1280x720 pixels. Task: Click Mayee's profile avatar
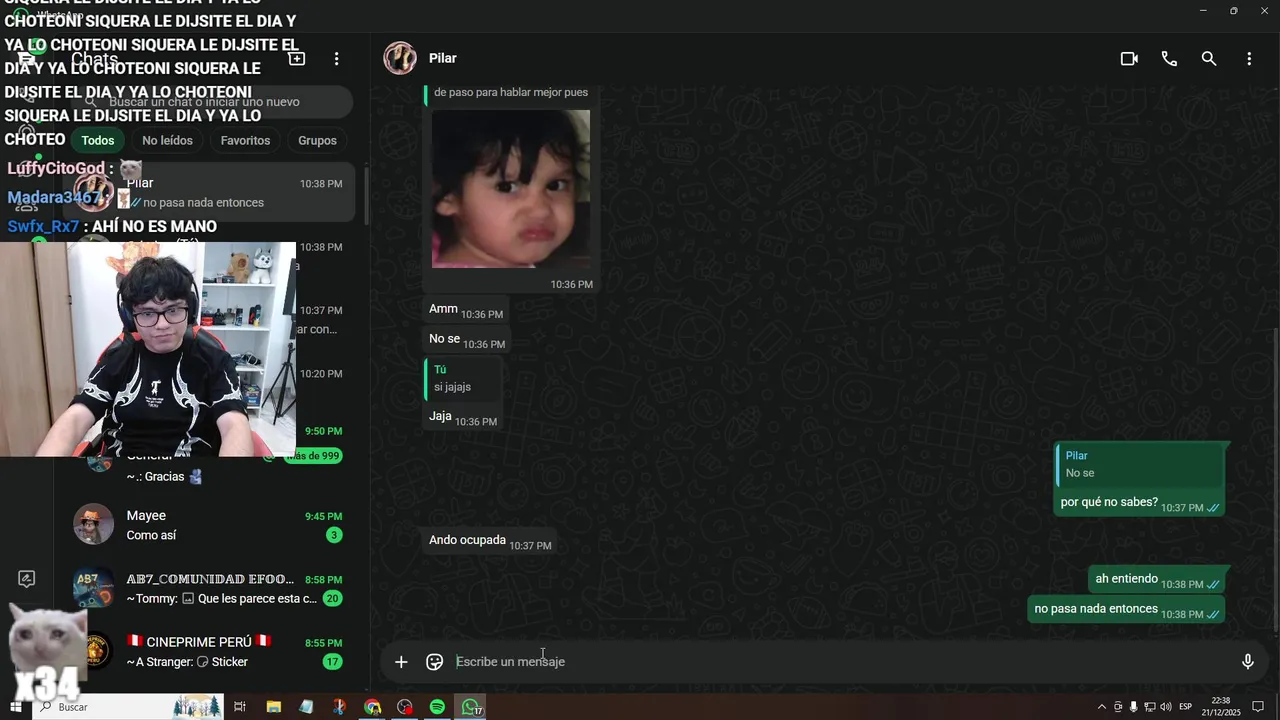93,524
